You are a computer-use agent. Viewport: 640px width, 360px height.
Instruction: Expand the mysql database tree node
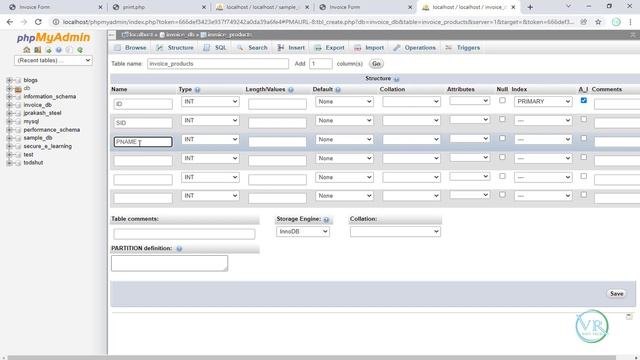pyautogui.click(x=9, y=122)
